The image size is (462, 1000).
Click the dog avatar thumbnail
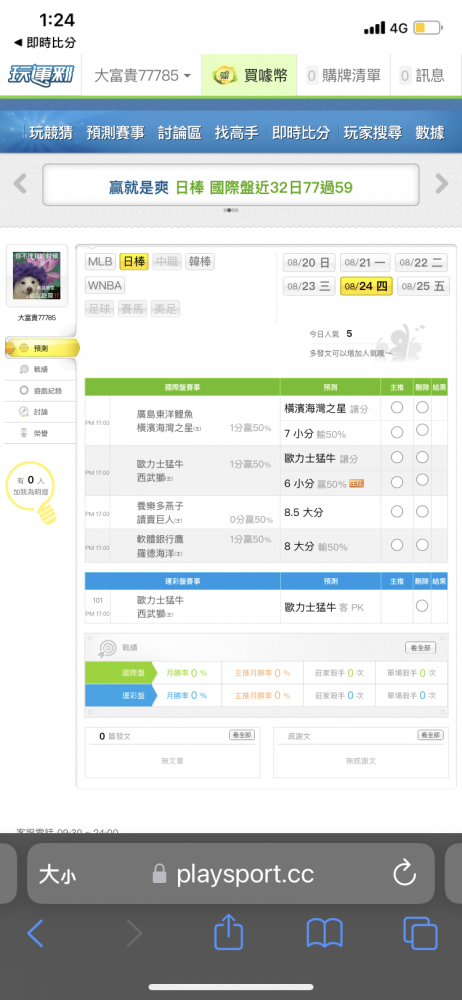pos(36,276)
